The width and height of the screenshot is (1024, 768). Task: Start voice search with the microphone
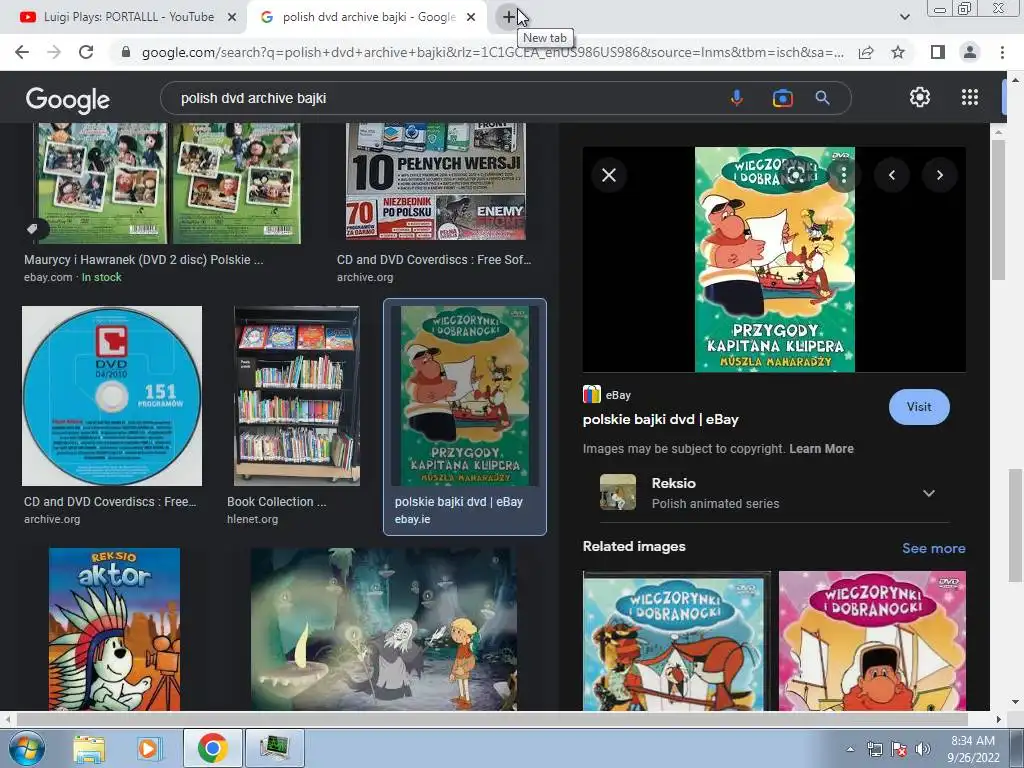[736, 98]
